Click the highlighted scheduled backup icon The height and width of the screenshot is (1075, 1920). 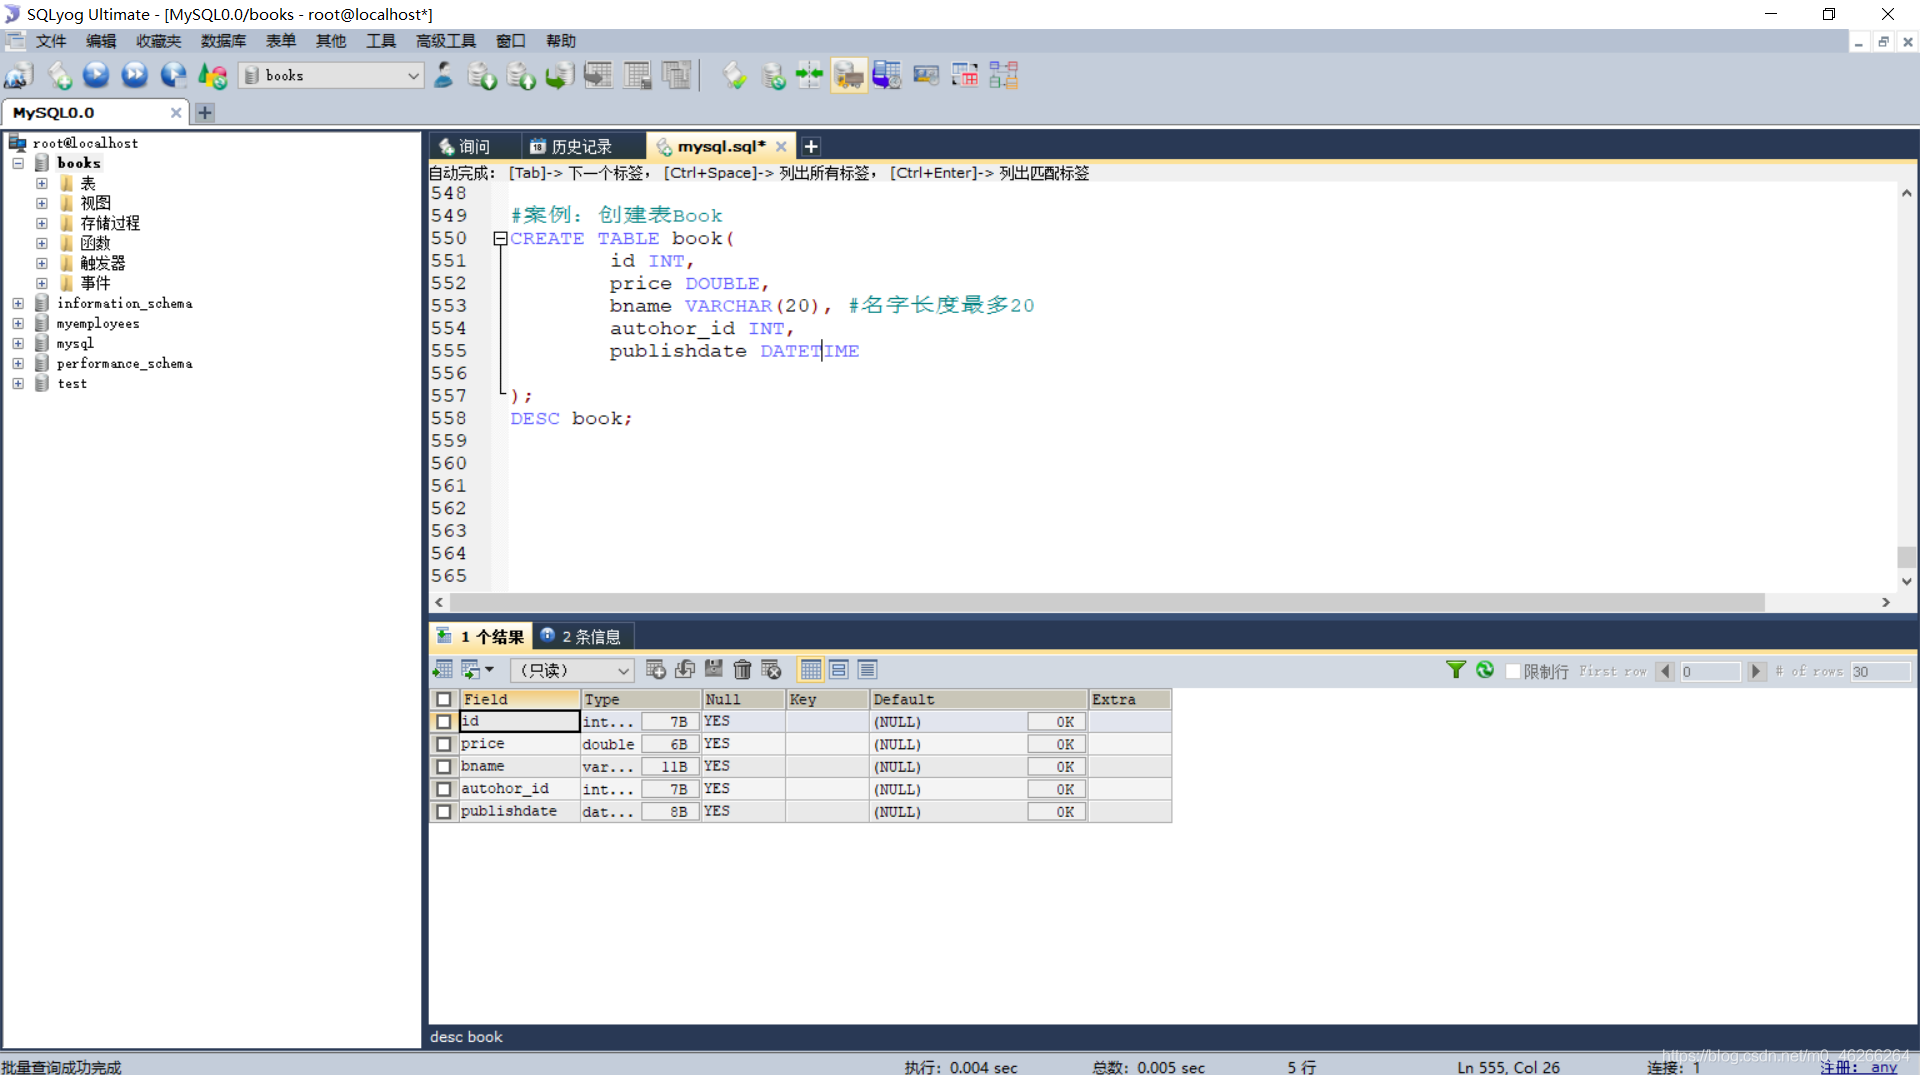pos(848,75)
